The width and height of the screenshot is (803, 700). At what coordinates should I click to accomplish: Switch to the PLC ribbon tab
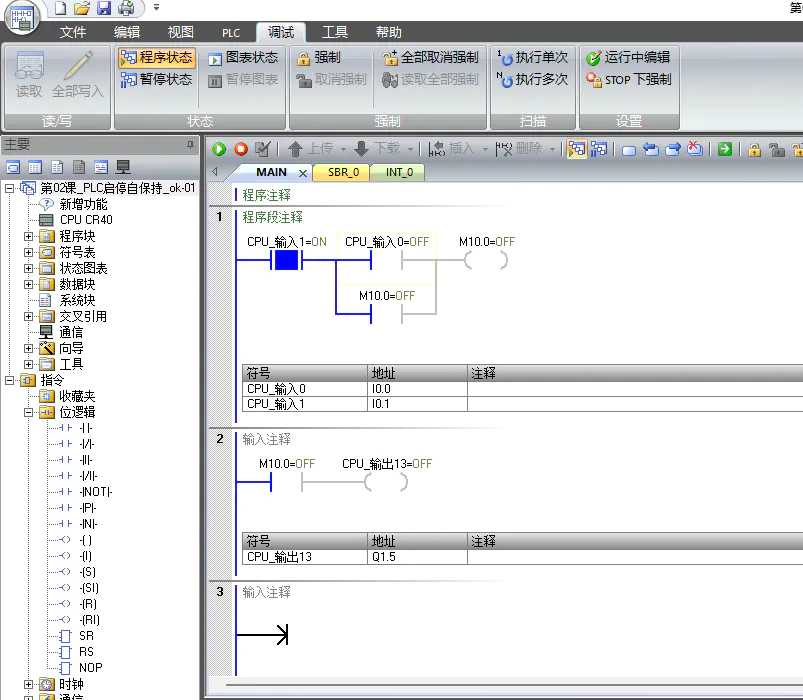(x=231, y=33)
